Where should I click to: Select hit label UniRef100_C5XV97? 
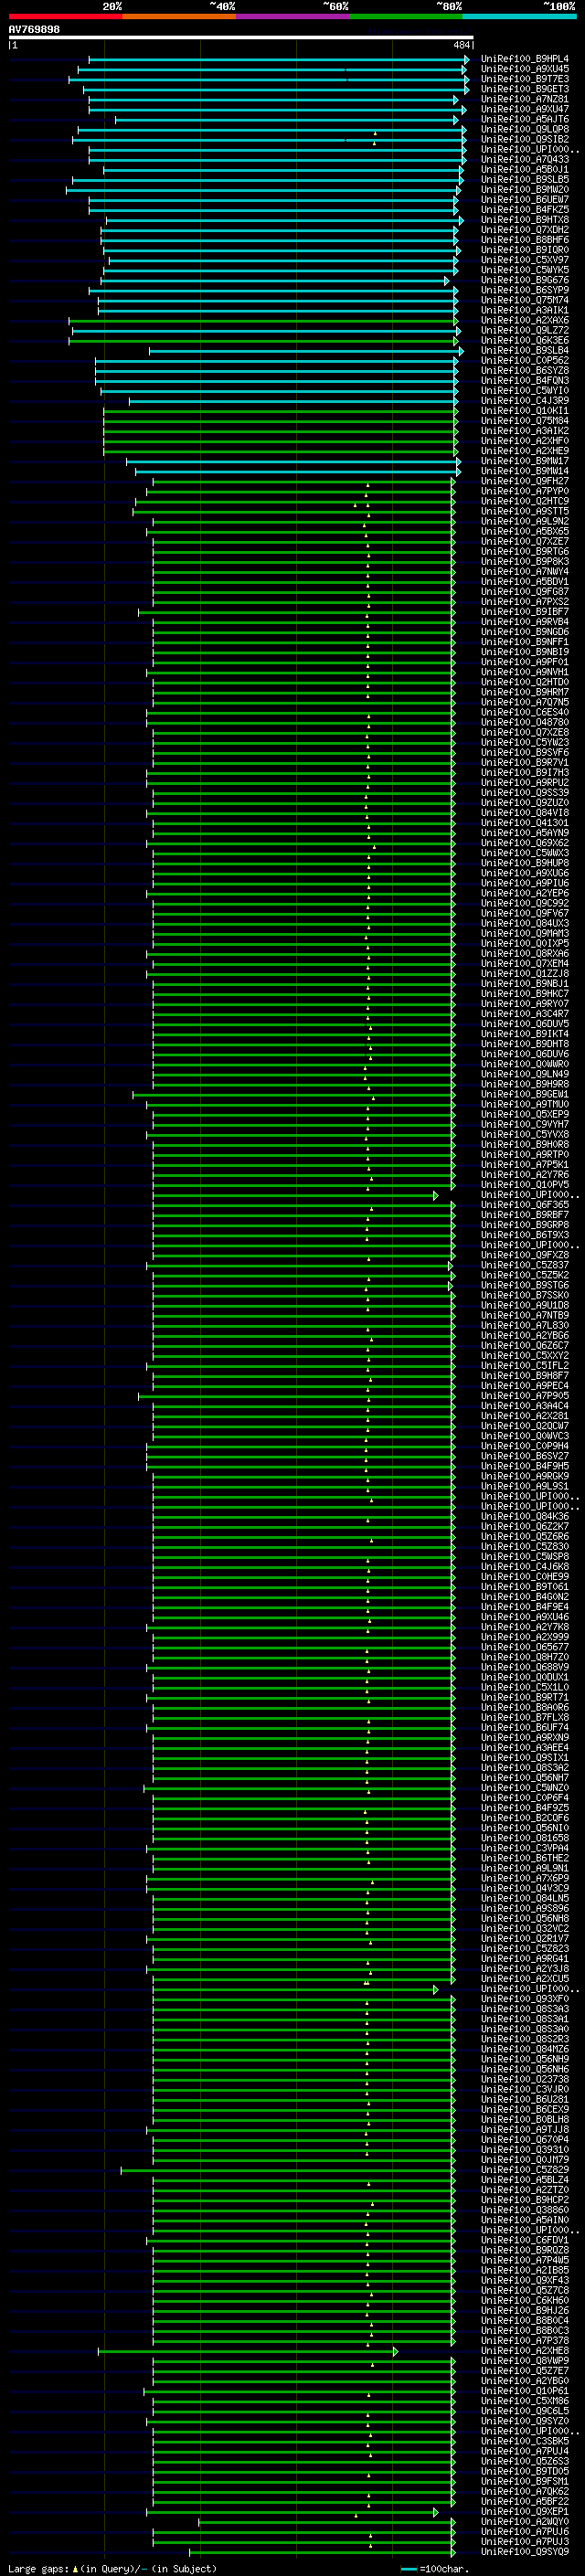pyautogui.click(x=525, y=260)
